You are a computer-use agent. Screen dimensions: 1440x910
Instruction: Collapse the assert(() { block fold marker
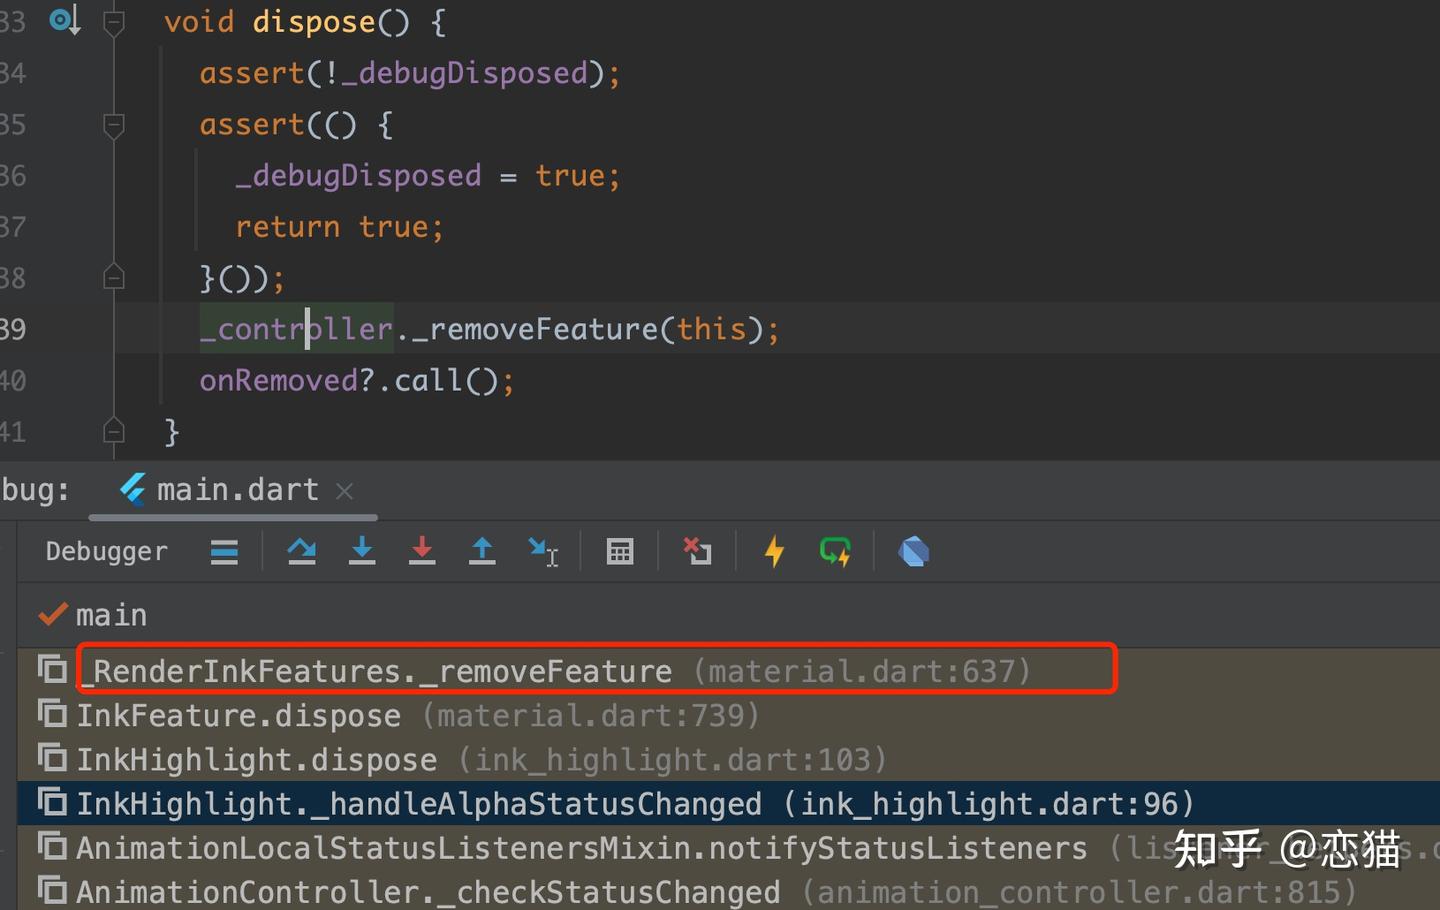tap(114, 125)
